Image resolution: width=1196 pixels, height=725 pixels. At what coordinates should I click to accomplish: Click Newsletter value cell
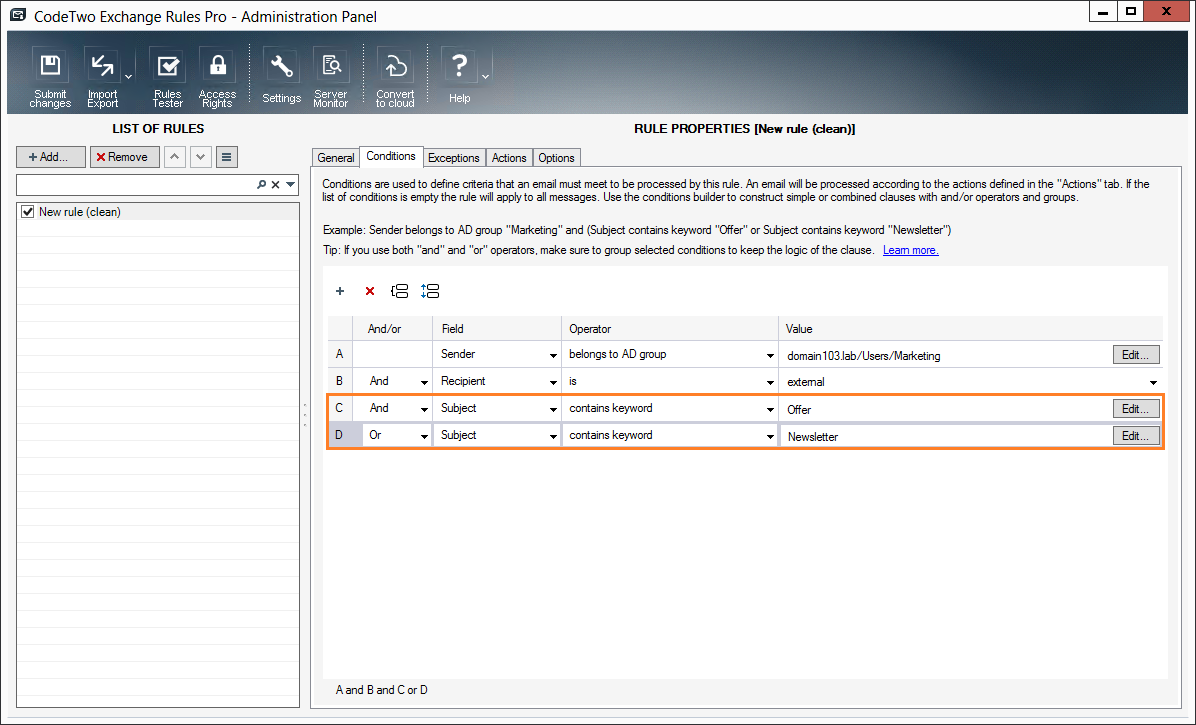click(x=945, y=437)
